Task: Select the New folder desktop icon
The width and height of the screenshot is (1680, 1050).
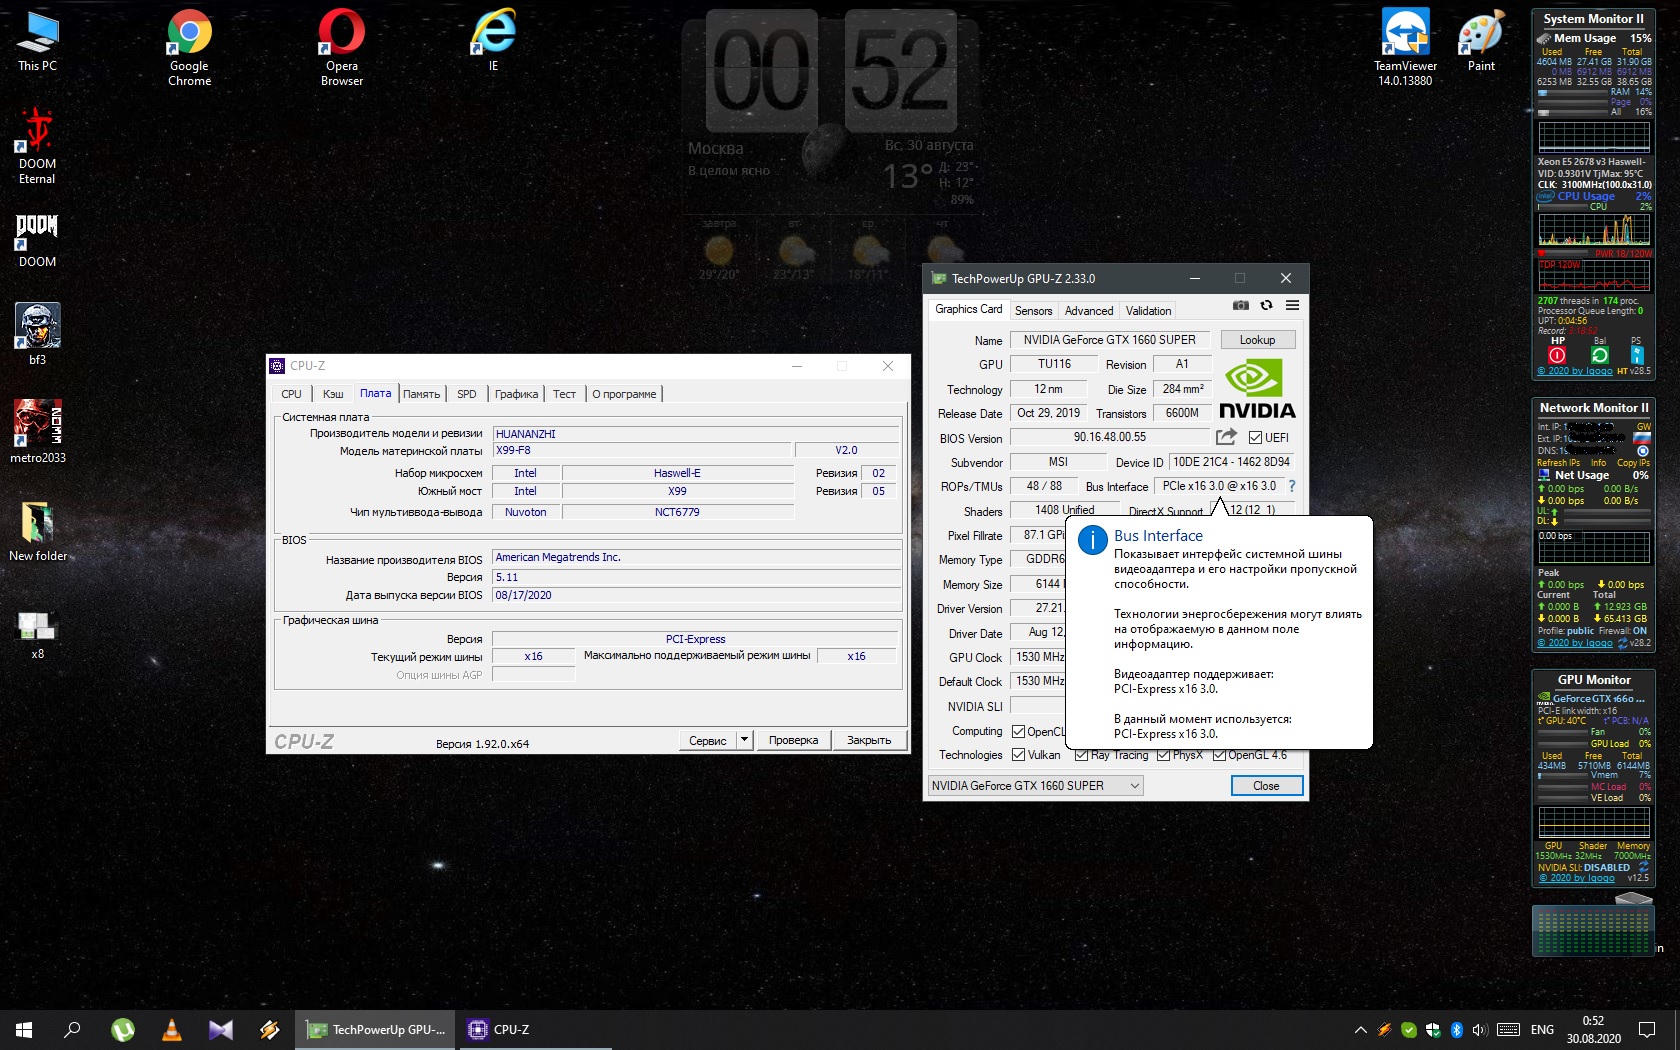Action: pyautogui.click(x=38, y=531)
